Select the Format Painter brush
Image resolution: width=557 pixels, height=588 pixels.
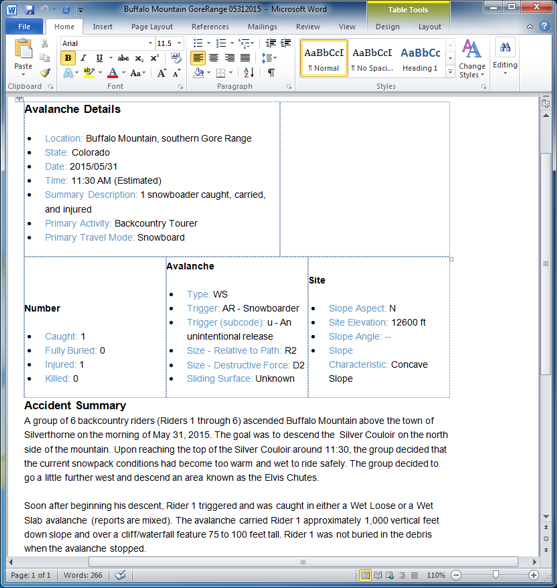point(45,72)
